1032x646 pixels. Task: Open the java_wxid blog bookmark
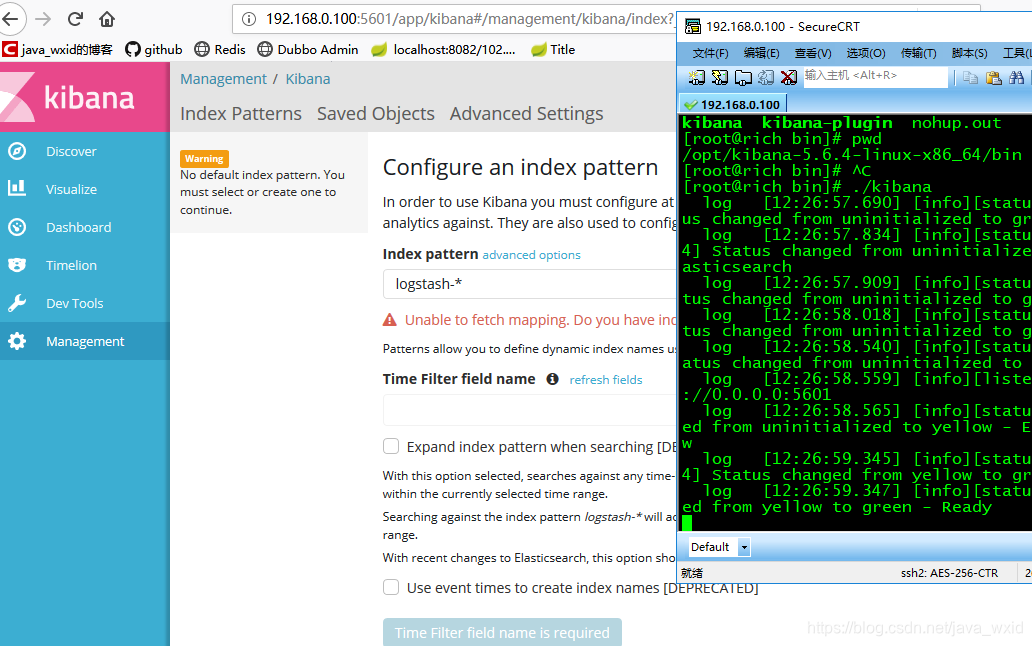[x=57, y=49]
